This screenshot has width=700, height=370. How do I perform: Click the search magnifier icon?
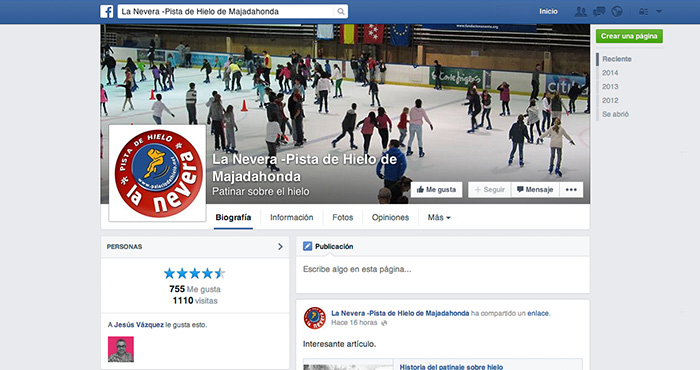pos(341,12)
